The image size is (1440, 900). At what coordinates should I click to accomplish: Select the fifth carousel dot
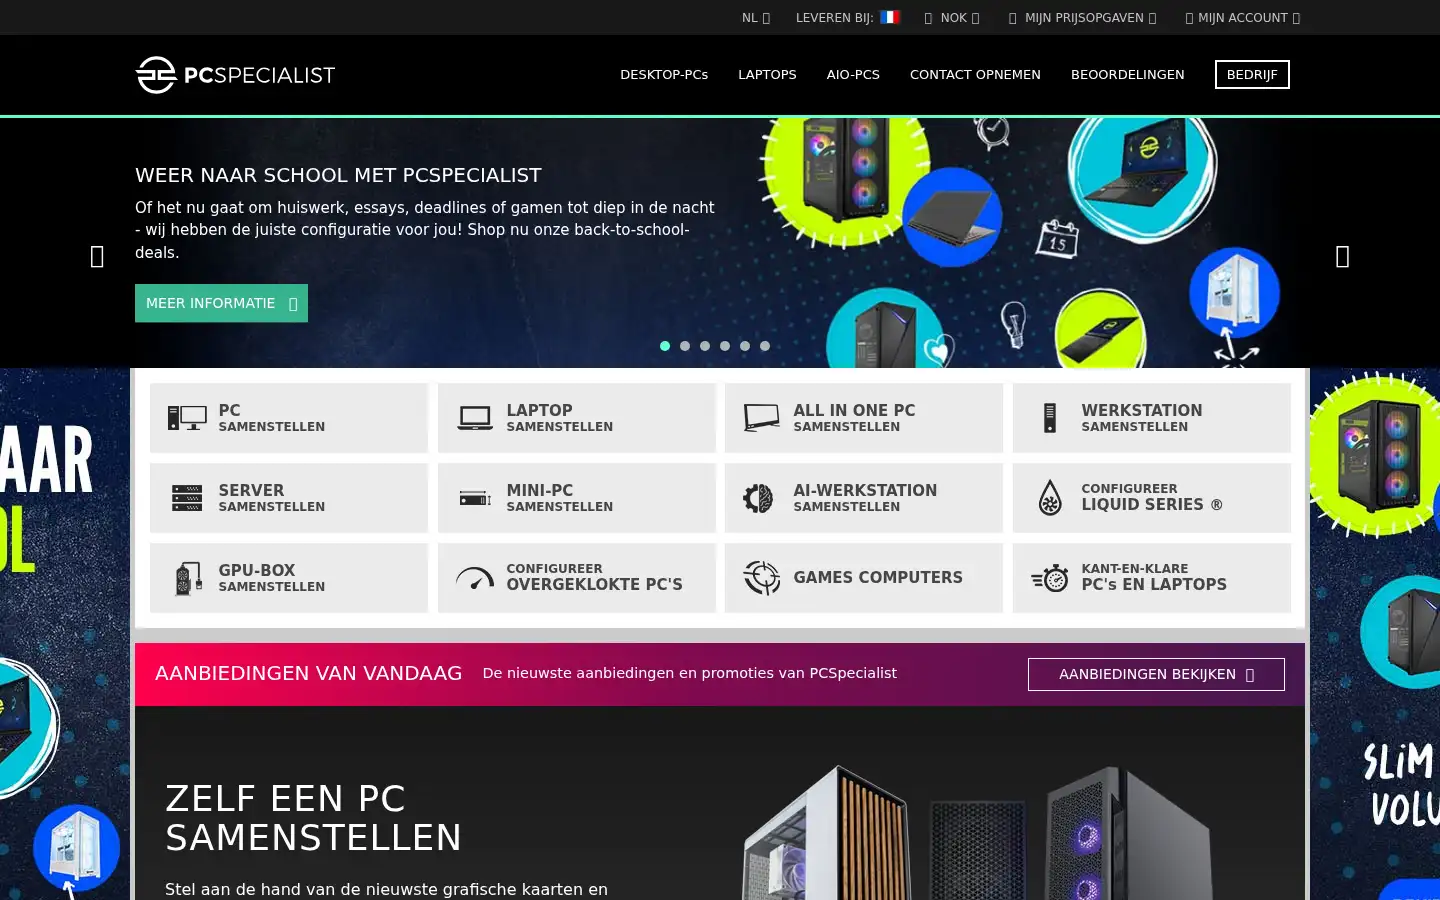point(745,346)
